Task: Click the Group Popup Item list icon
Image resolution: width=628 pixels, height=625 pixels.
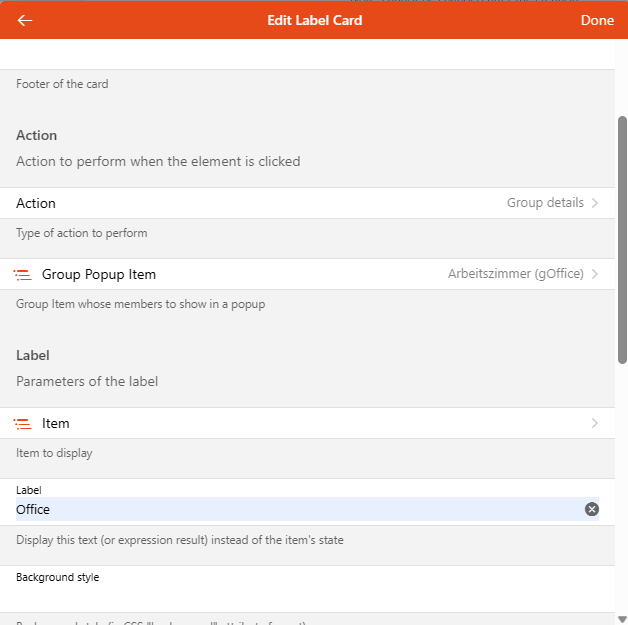Action: click(x=23, y=274)
